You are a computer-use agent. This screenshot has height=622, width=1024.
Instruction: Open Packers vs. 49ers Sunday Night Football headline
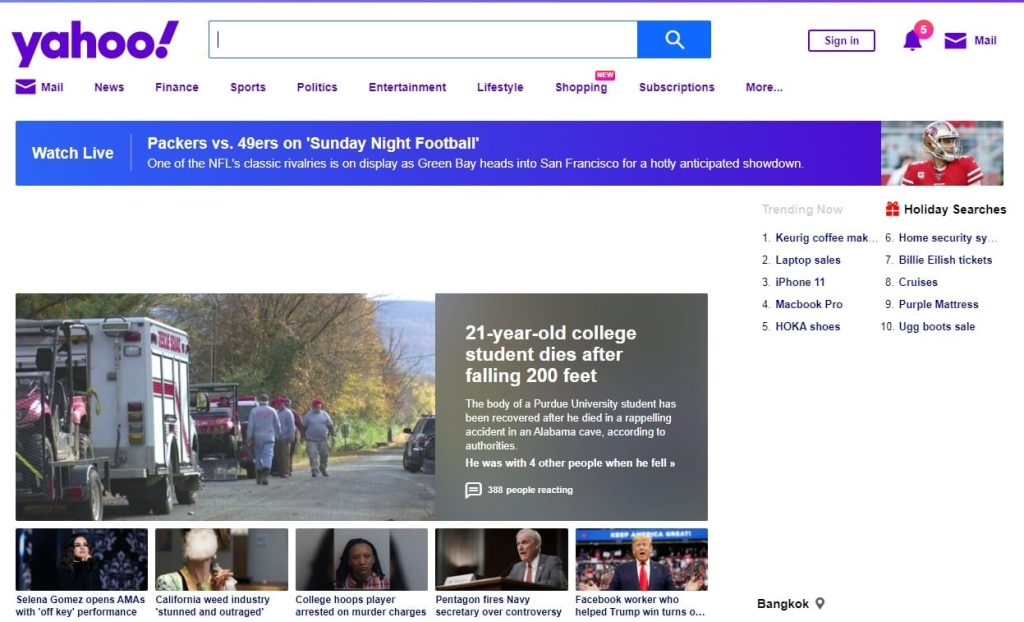(x=313, y=143)
